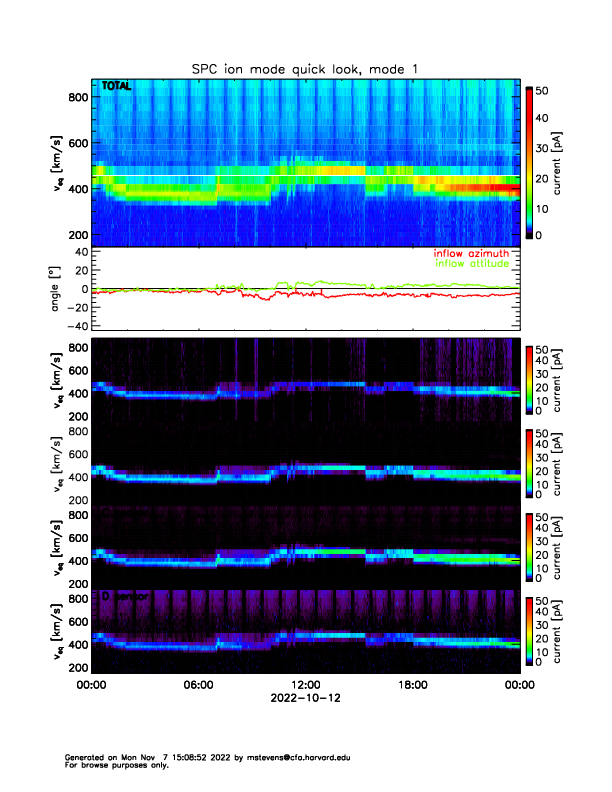Click the TOTAL label in the top spectrogram
Viewport: 612px width, 792px height.
(117, 88)
